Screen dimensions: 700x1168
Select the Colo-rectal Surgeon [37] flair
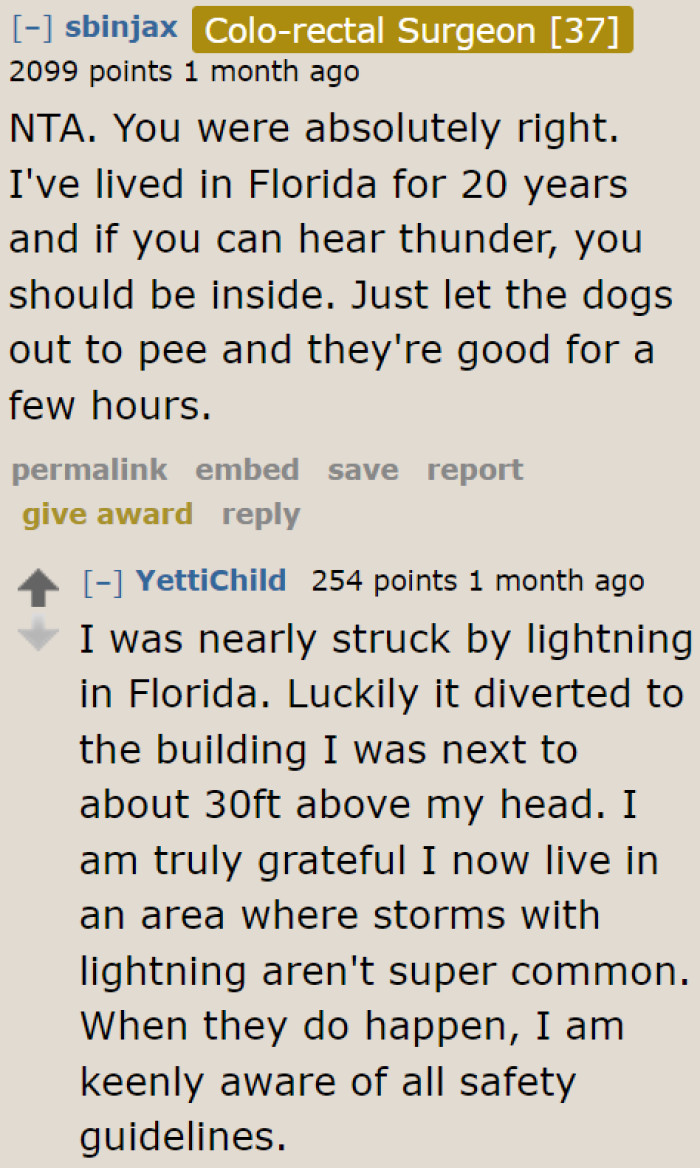coord(412,30)
